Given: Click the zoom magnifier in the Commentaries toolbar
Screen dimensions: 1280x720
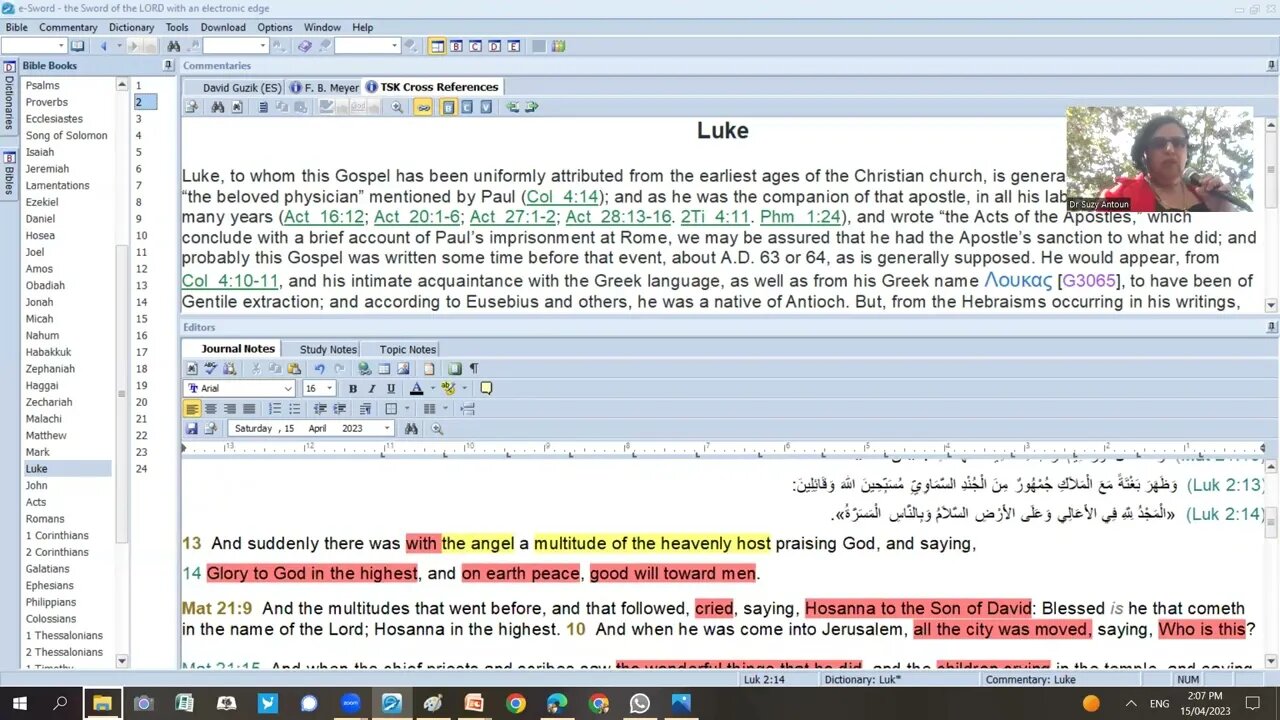Looking at the screenshot, I should pyautogui.click(x=397, y=107).
